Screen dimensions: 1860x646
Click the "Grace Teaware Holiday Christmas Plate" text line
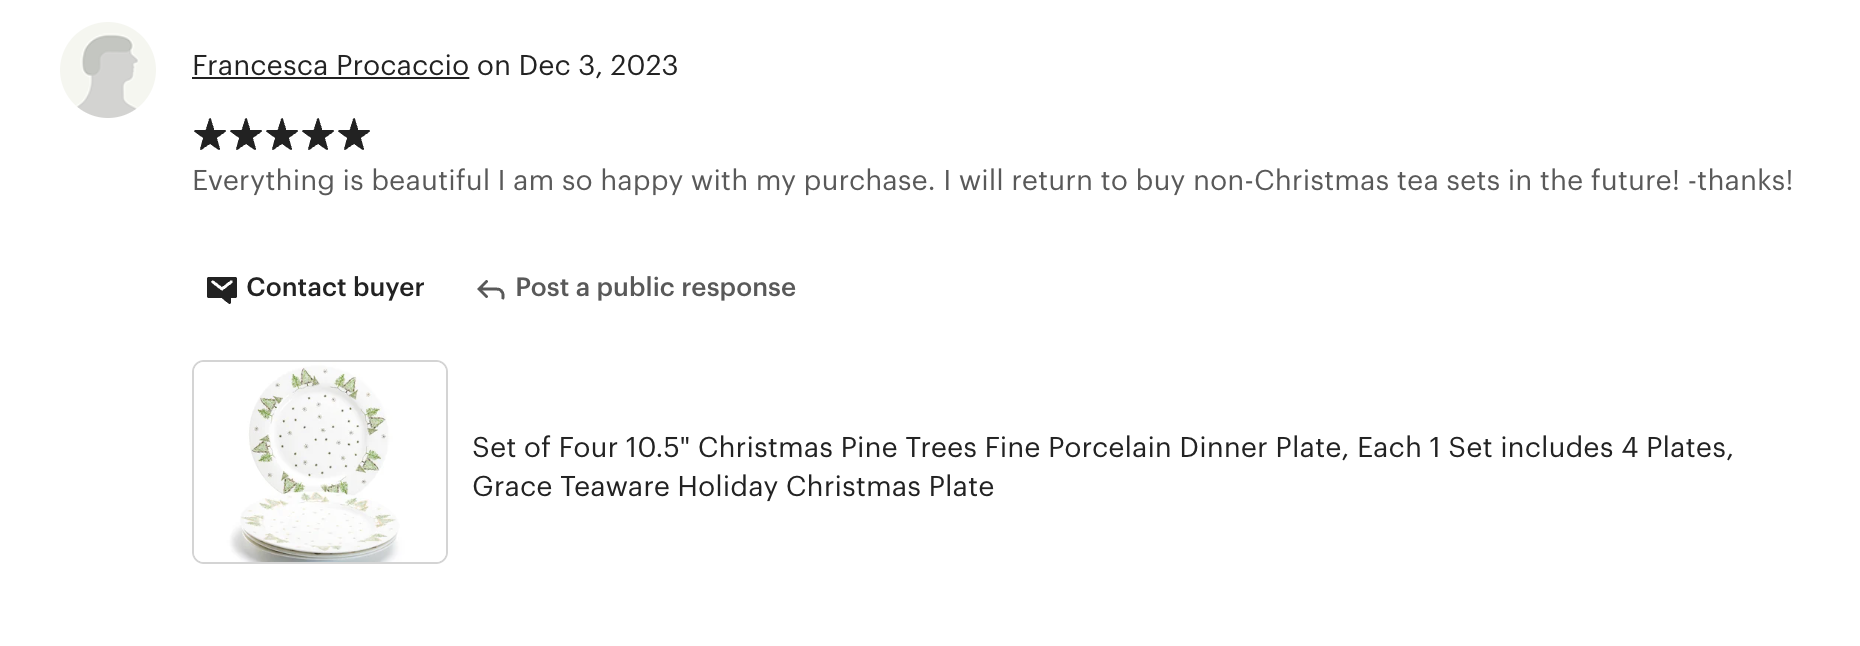click(733, 487)
